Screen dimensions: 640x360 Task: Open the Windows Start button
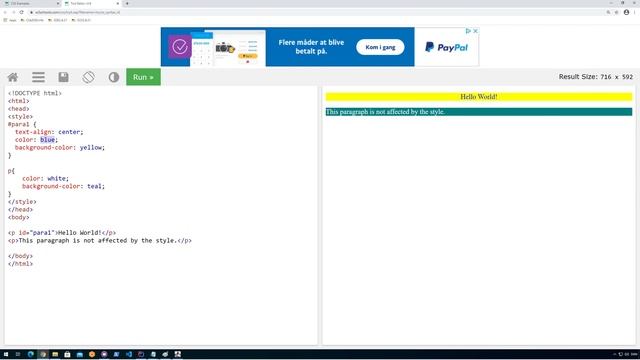pos(6,354)
